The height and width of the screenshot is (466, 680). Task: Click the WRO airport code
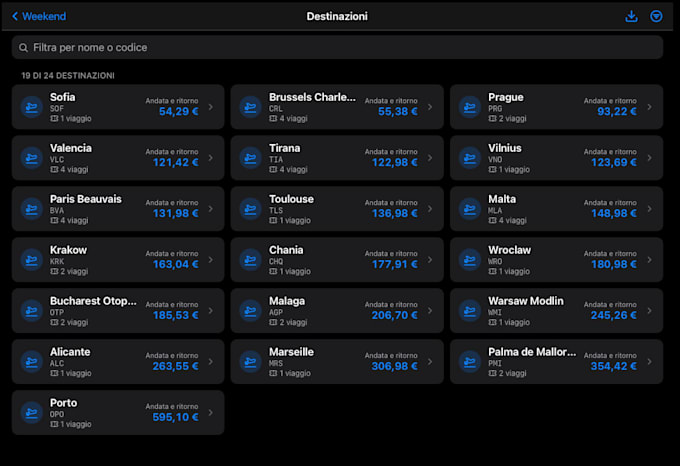[495, 261]
